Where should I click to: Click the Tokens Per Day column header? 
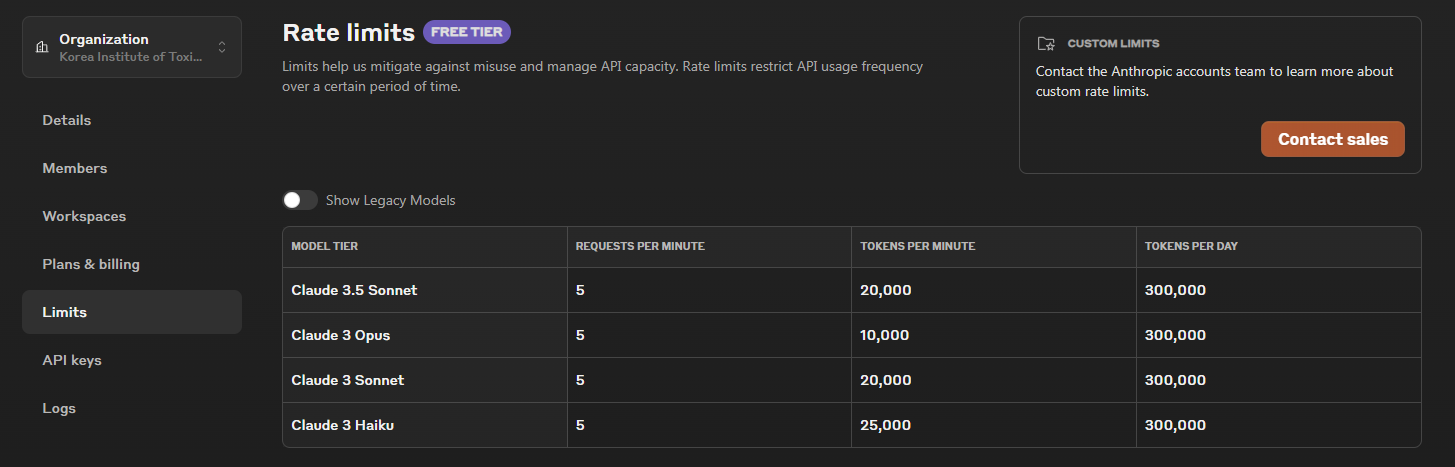tap(1191, 246)
